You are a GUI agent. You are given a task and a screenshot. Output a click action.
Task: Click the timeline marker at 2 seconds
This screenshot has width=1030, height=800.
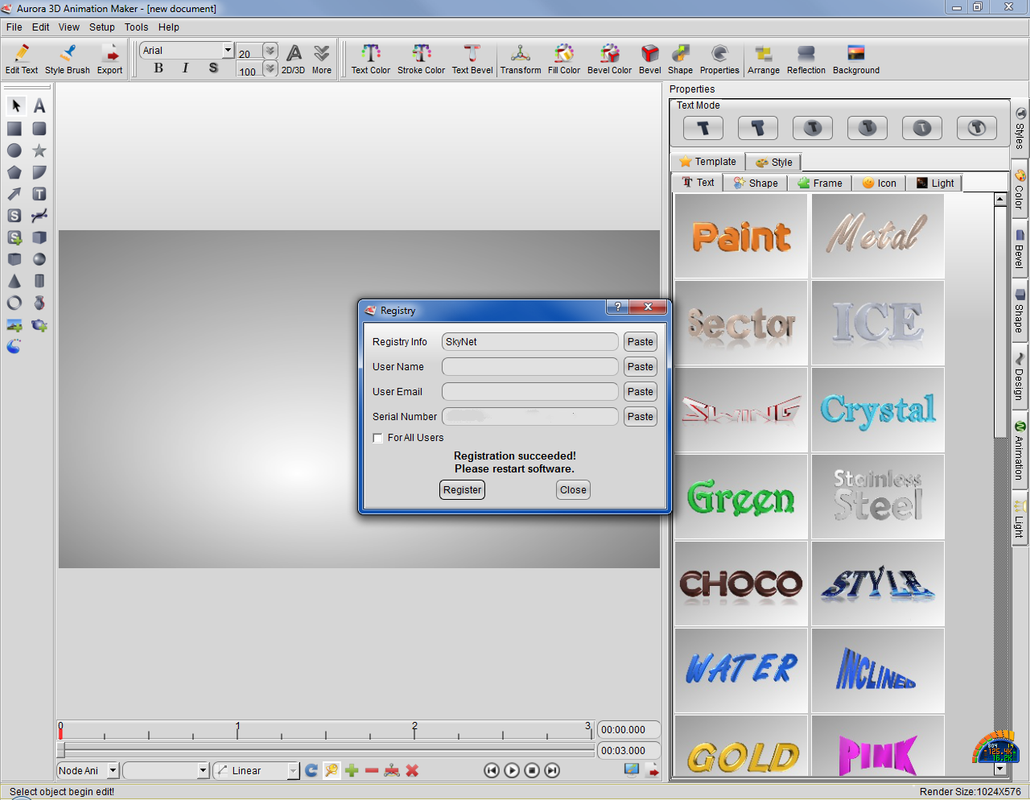[414, 730]
